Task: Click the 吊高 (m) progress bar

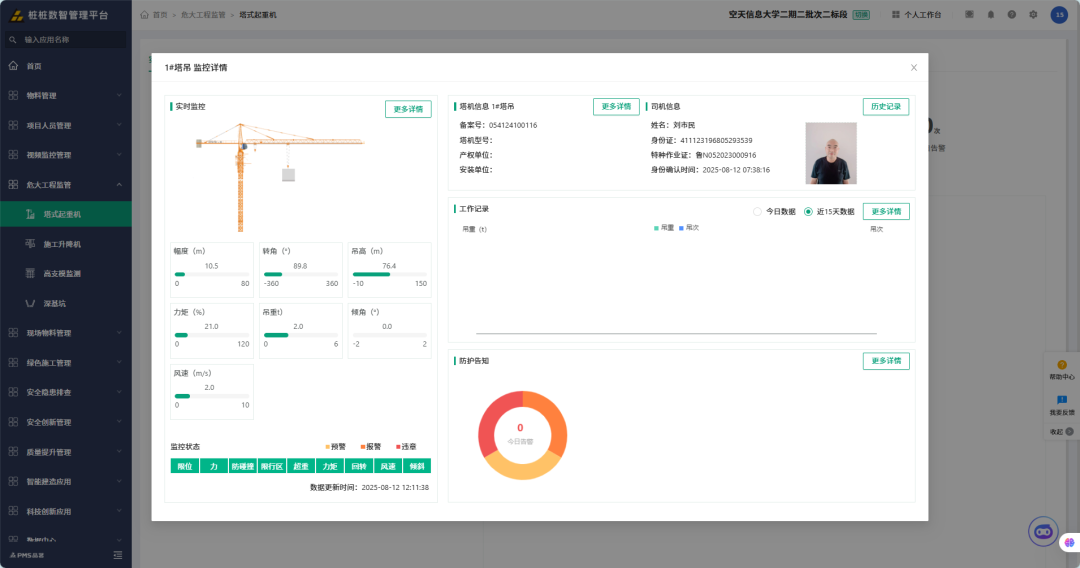Action: 390,275
